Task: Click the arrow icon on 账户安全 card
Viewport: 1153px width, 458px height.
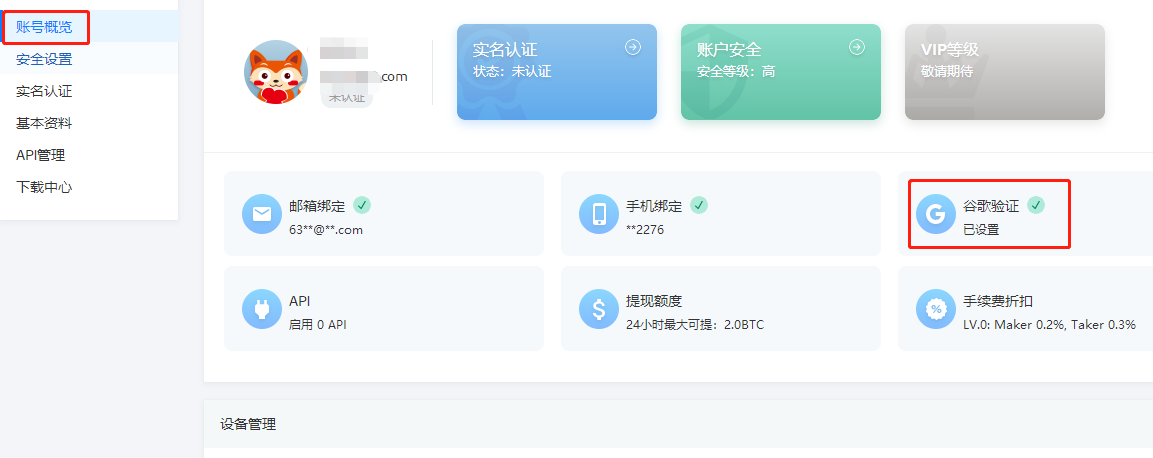Action: point(857,47)
